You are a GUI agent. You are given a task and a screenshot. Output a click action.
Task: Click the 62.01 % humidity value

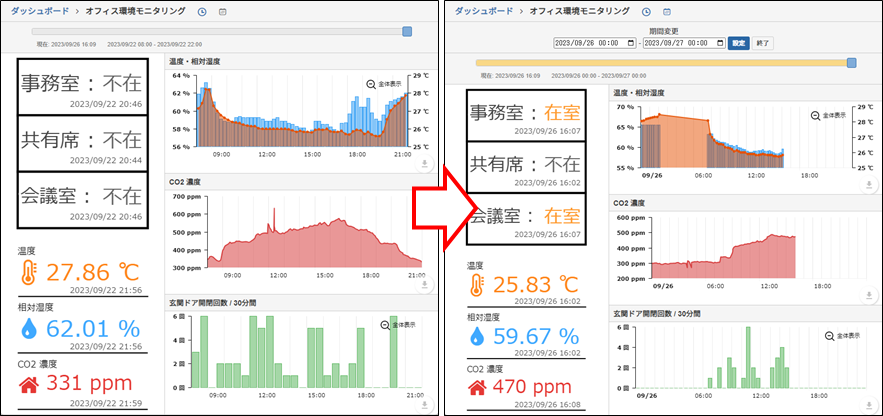(x=92, y=328)
